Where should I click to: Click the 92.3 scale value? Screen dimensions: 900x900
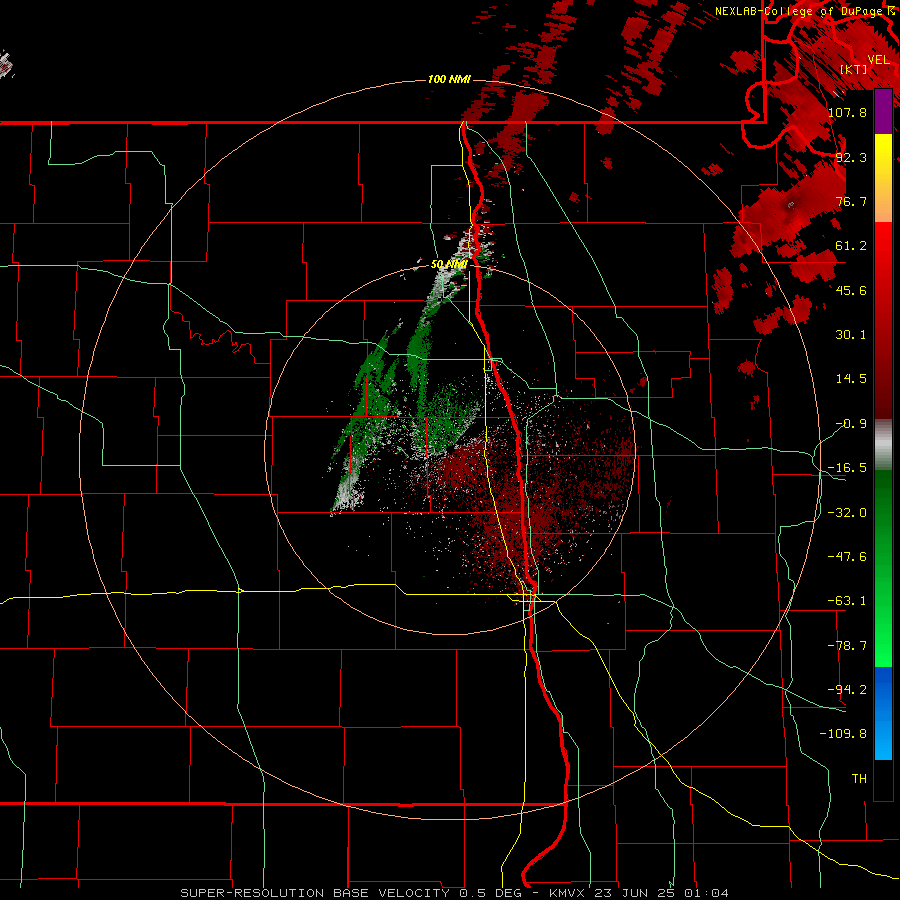point(851,157)
